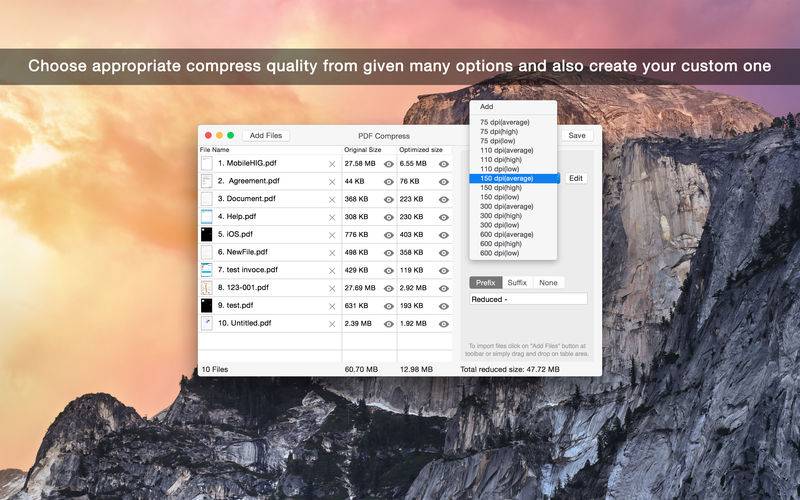Select 110 dpi(high) quality option
The height and width of the screenshot is (500, 800).
tap(513, 160)
